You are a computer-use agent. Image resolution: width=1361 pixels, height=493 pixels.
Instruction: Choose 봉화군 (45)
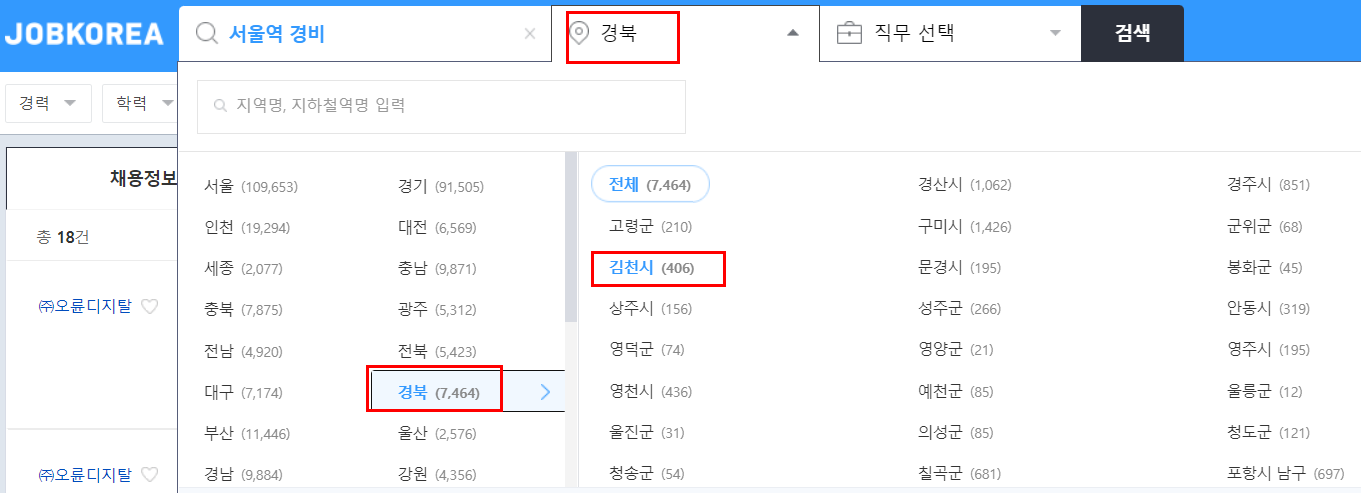[1265, 268]
